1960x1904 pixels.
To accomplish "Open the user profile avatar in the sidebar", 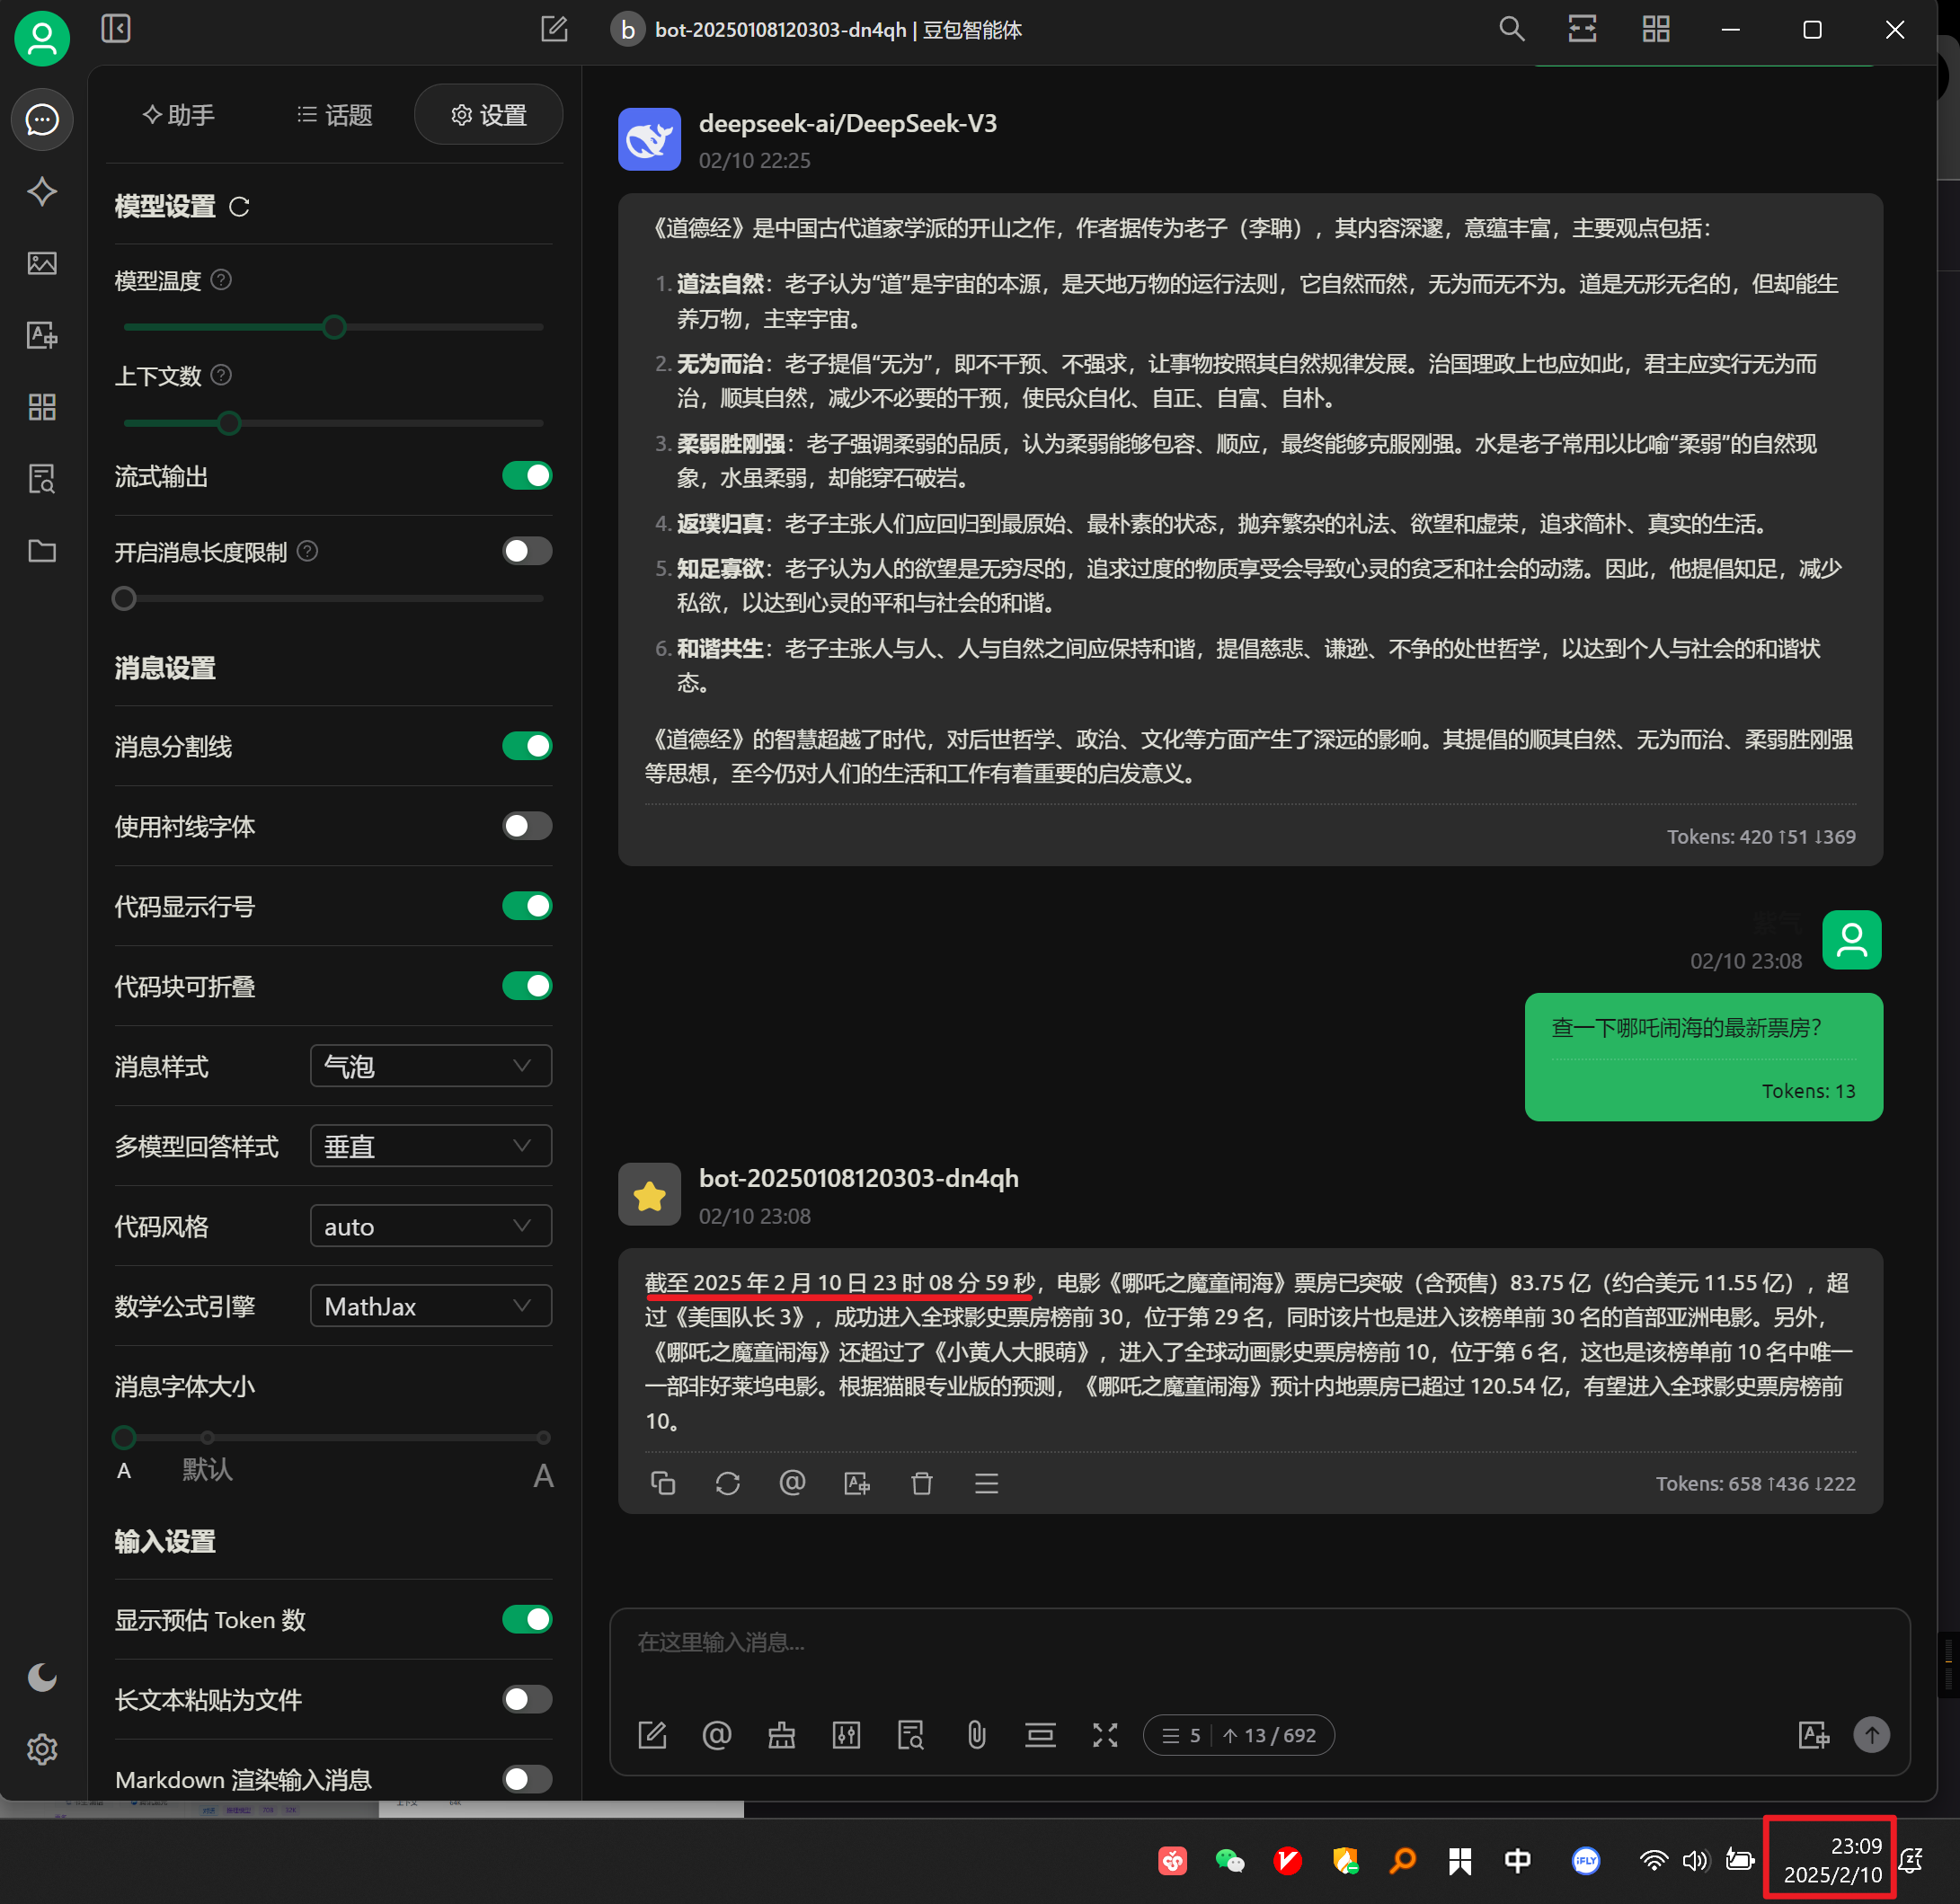I will coord(42,39).
